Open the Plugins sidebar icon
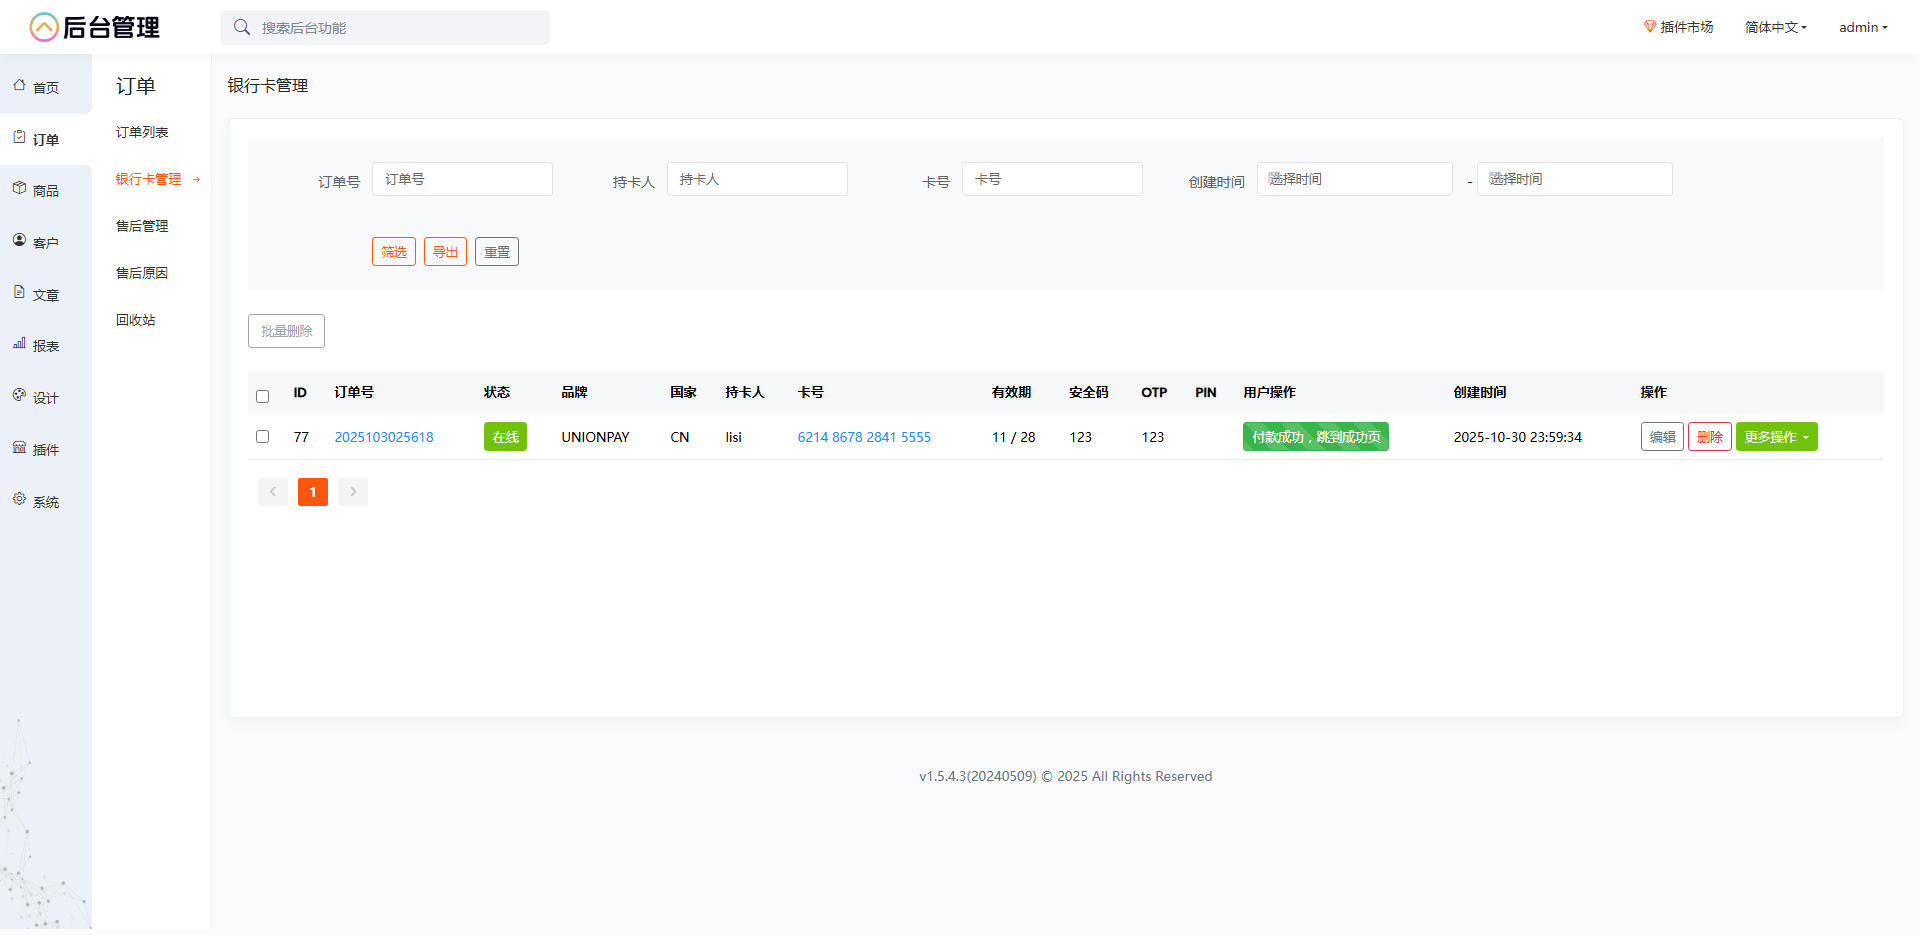 point(20,448)
